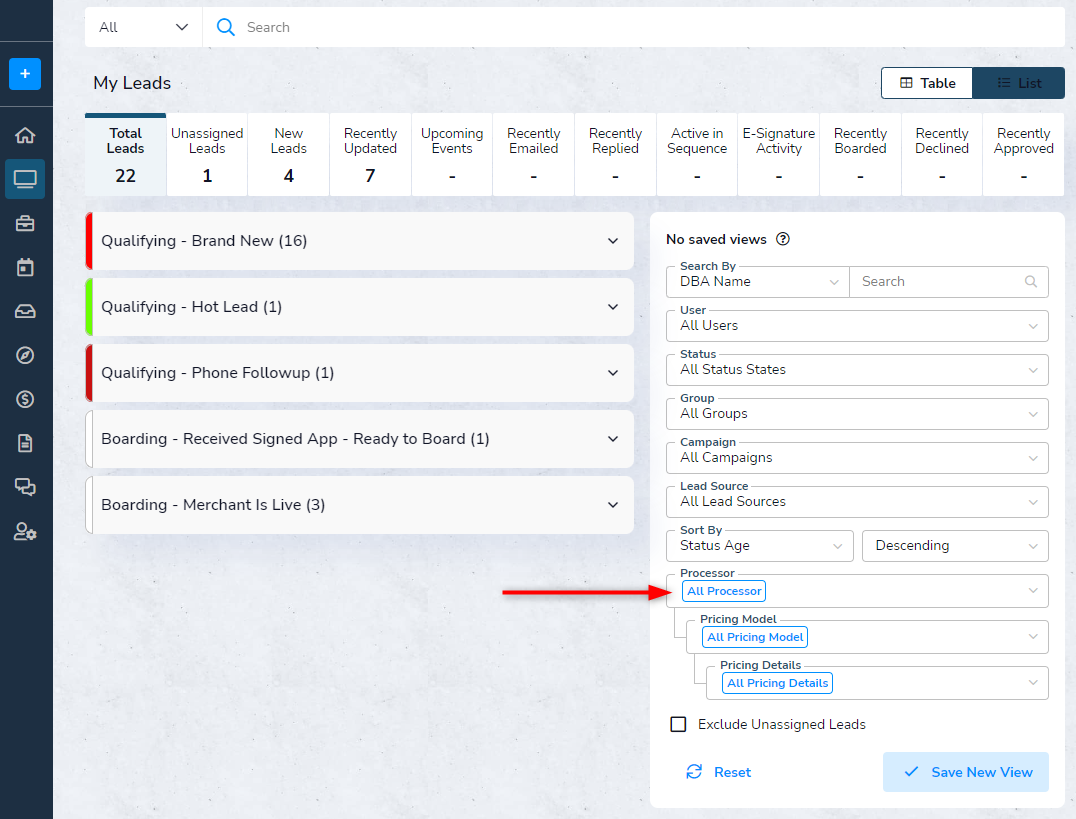Select the E-Signature Activity tab
The height and width of the screenshot is (819, 1076).
point(779,155)
